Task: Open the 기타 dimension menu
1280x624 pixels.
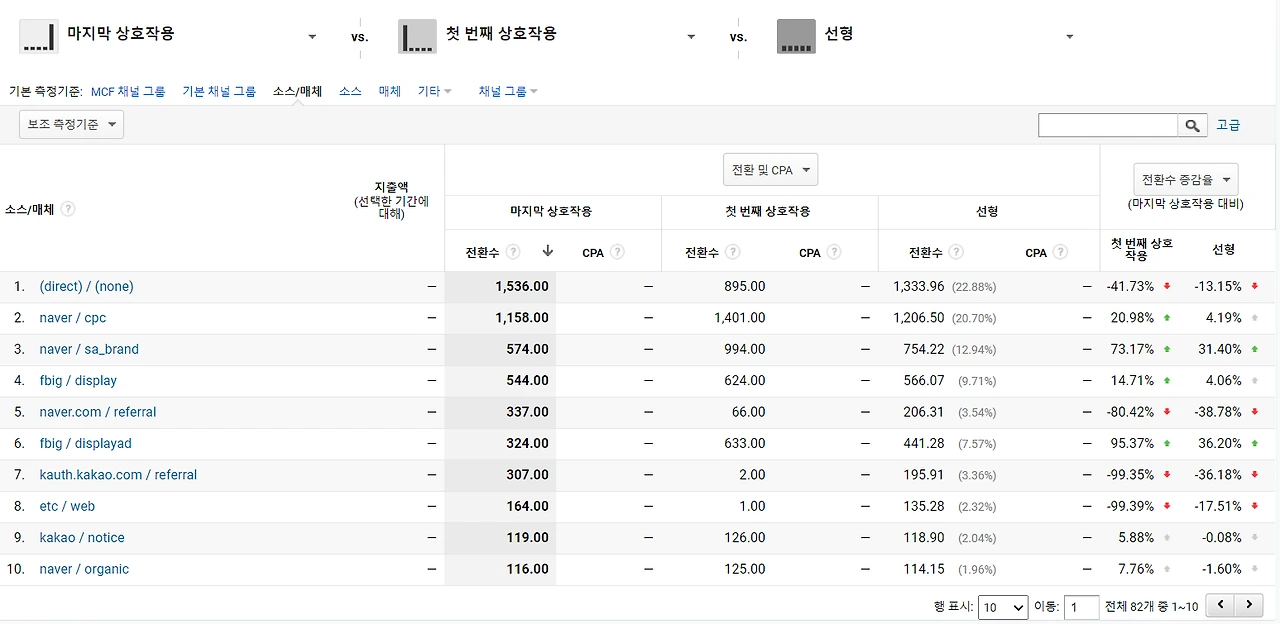Action: click(x=434, y=91)
